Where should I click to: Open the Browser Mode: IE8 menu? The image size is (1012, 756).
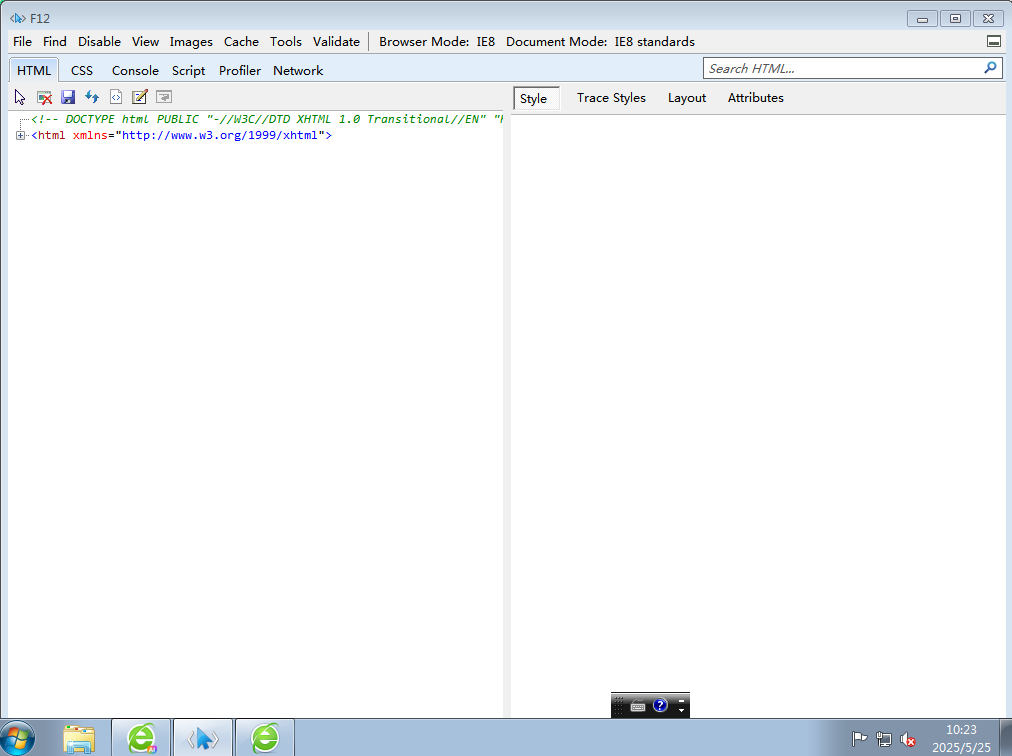(437, 42)
